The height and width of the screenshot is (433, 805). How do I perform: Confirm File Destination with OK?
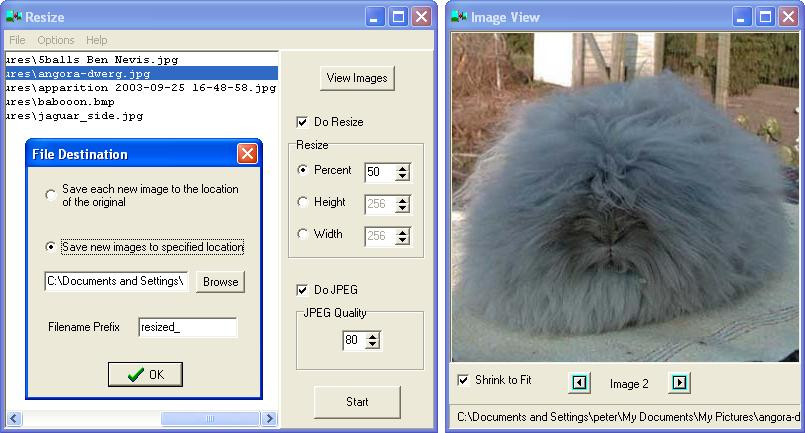pyautogui.click(x=145, y=374)
